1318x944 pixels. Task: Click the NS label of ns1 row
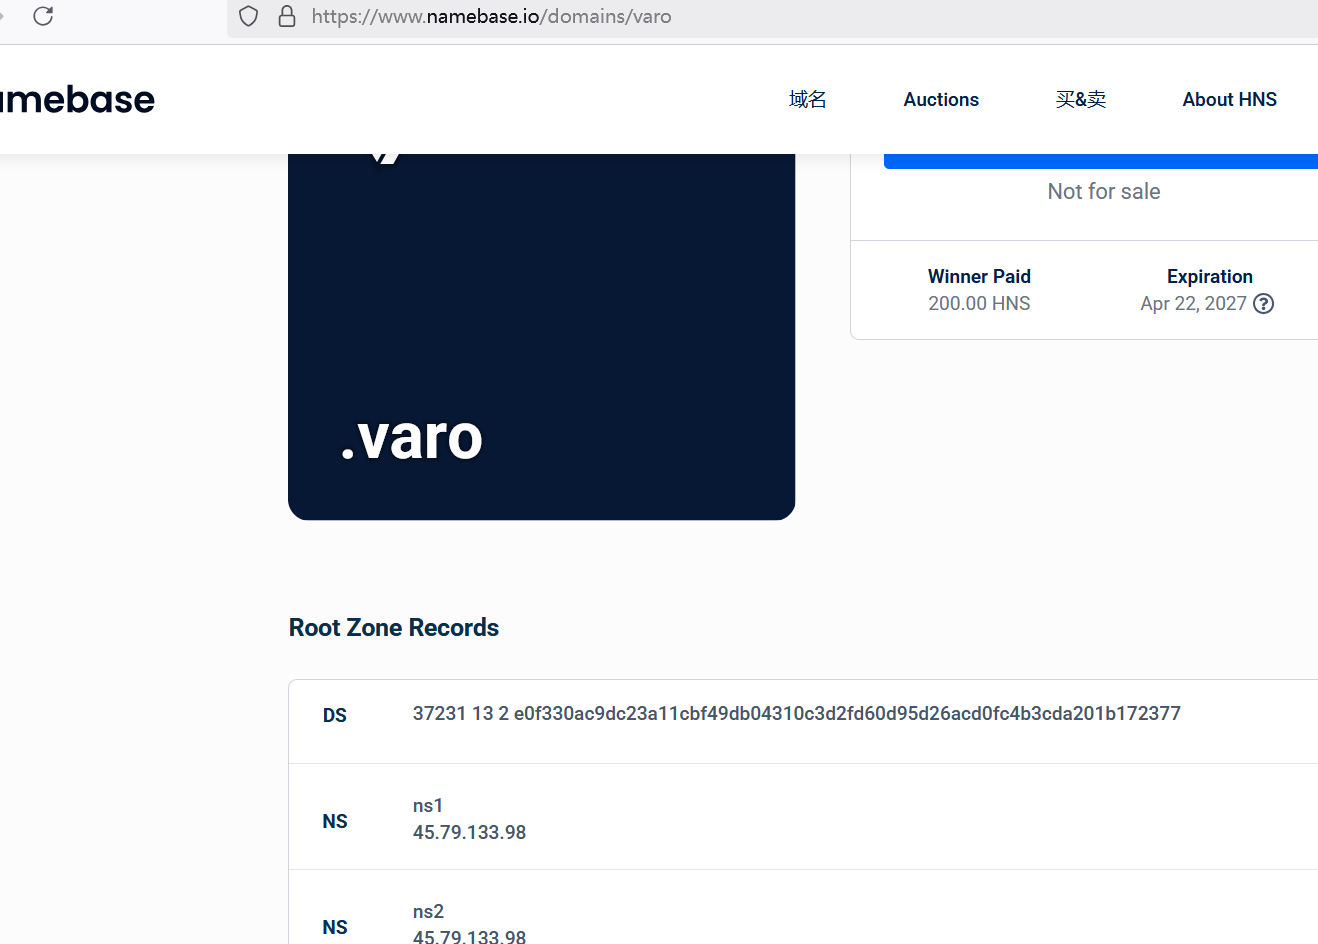(x=334, y=822)
